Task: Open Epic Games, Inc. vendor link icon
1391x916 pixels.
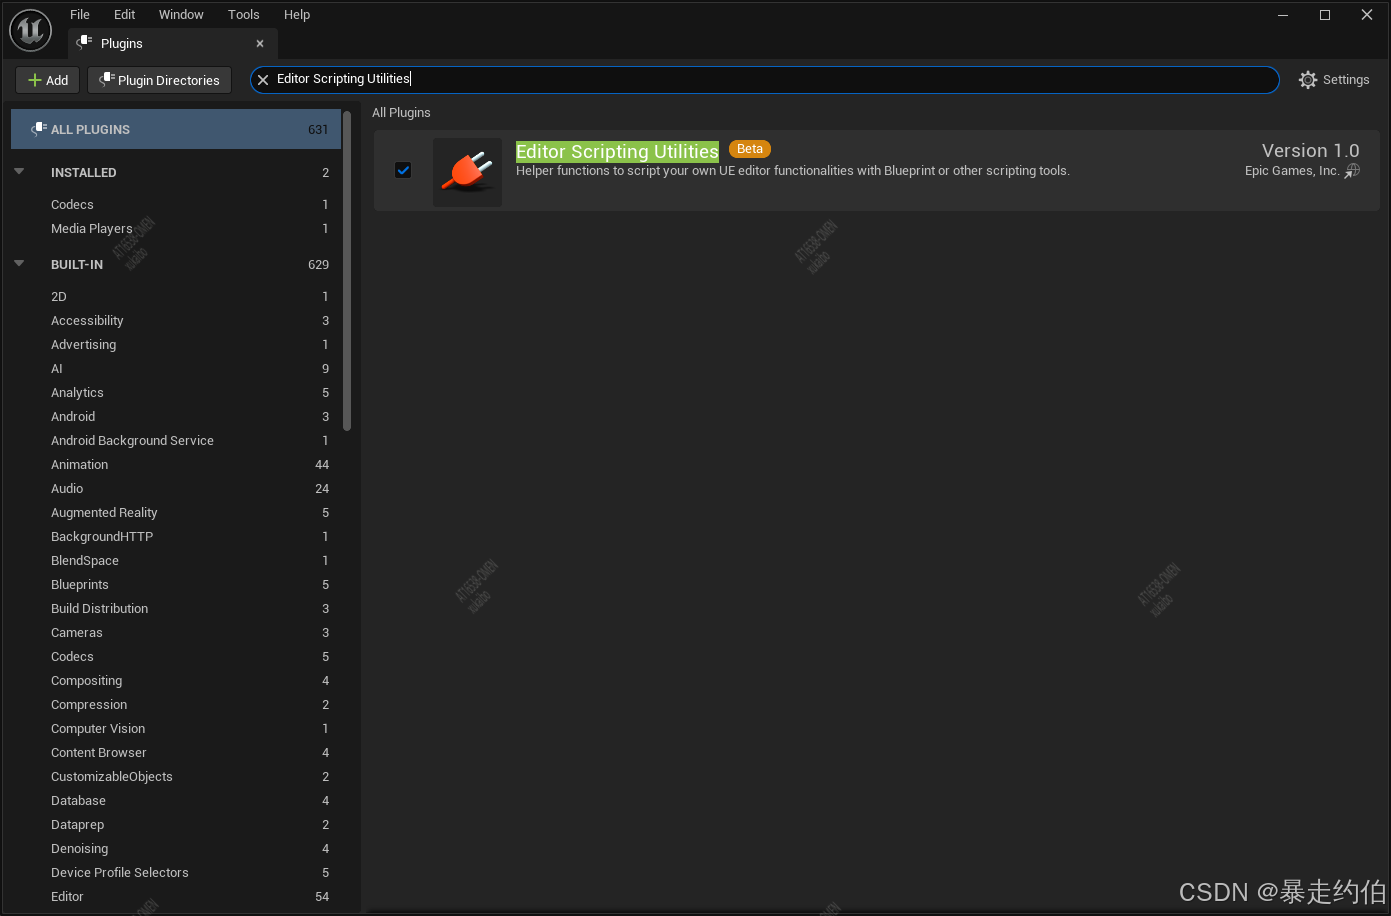Action: pyautogui.click(x=1352, y=171)
